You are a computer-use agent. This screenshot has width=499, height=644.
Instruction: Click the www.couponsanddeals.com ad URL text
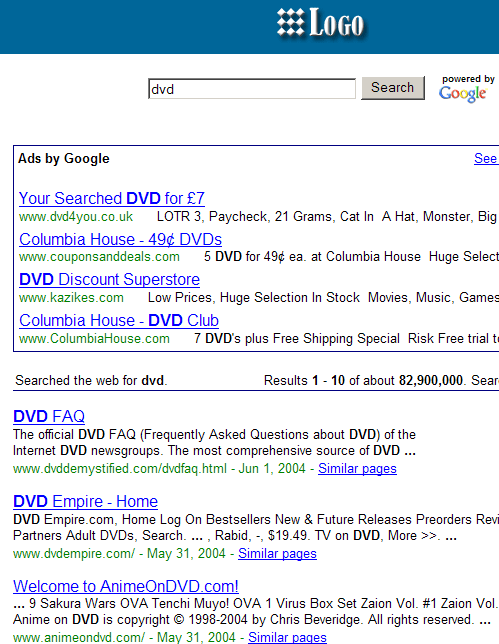[99, 257]
